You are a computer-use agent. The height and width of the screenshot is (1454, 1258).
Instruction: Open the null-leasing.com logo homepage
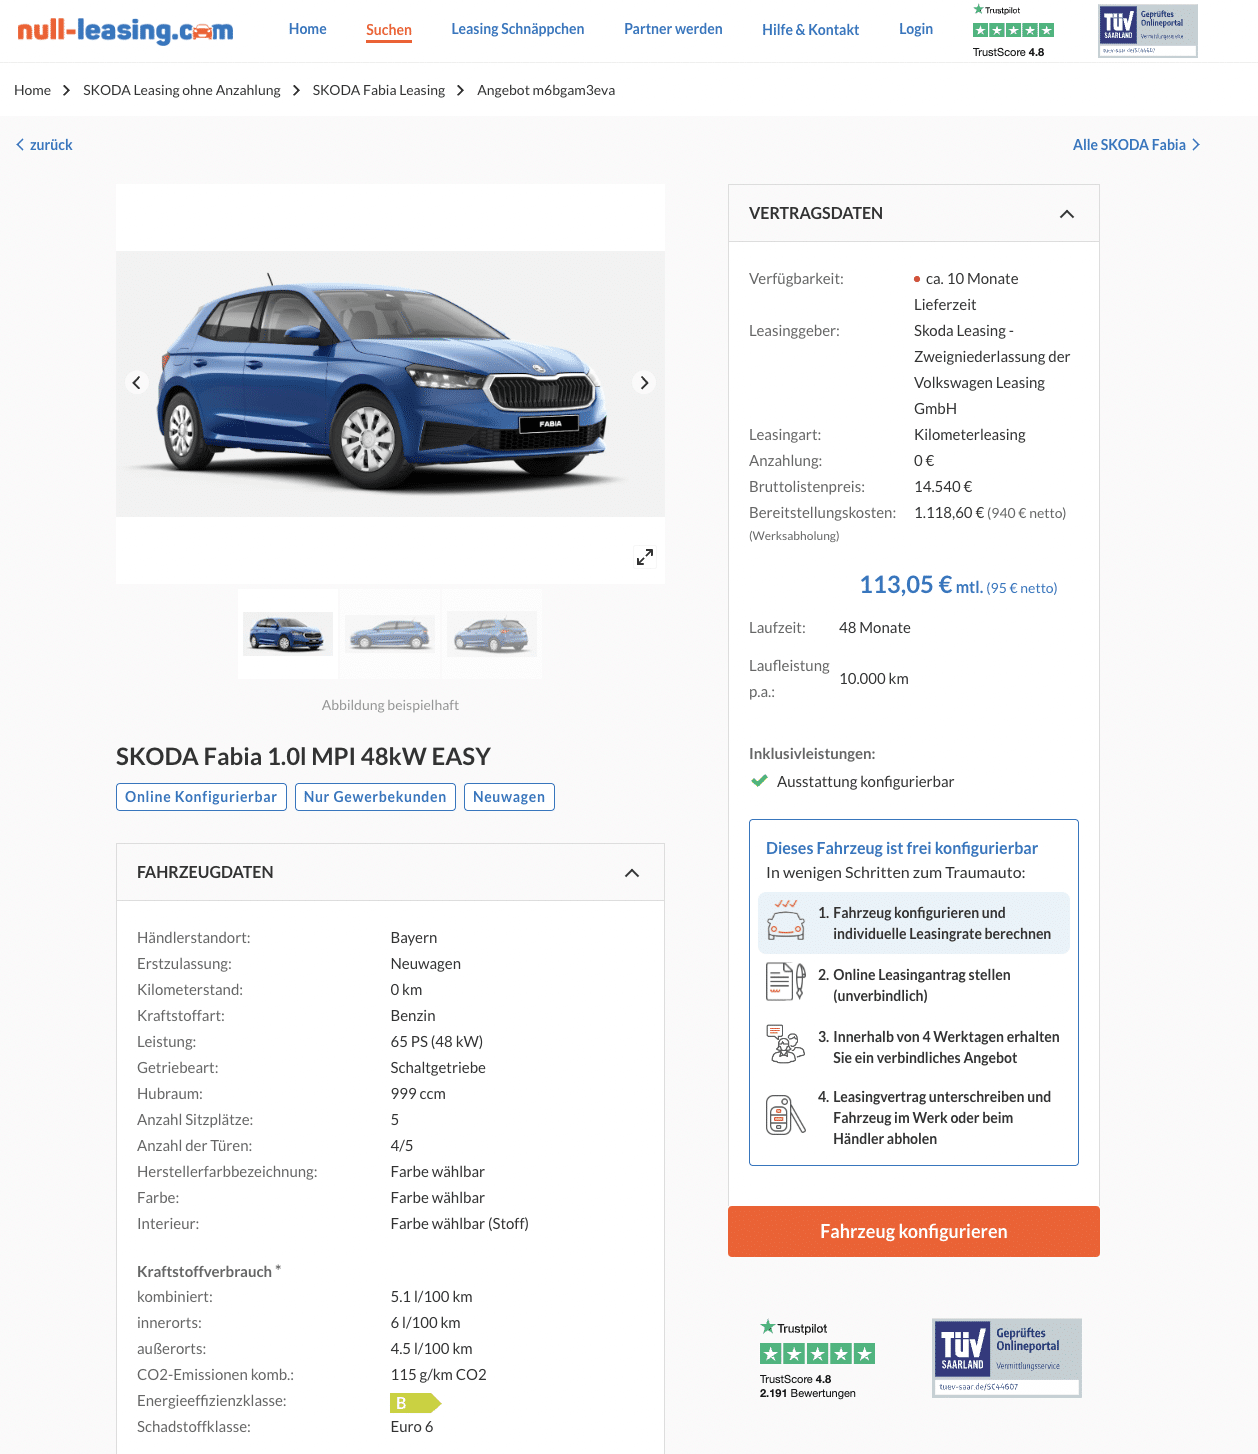tap(125, 30)
